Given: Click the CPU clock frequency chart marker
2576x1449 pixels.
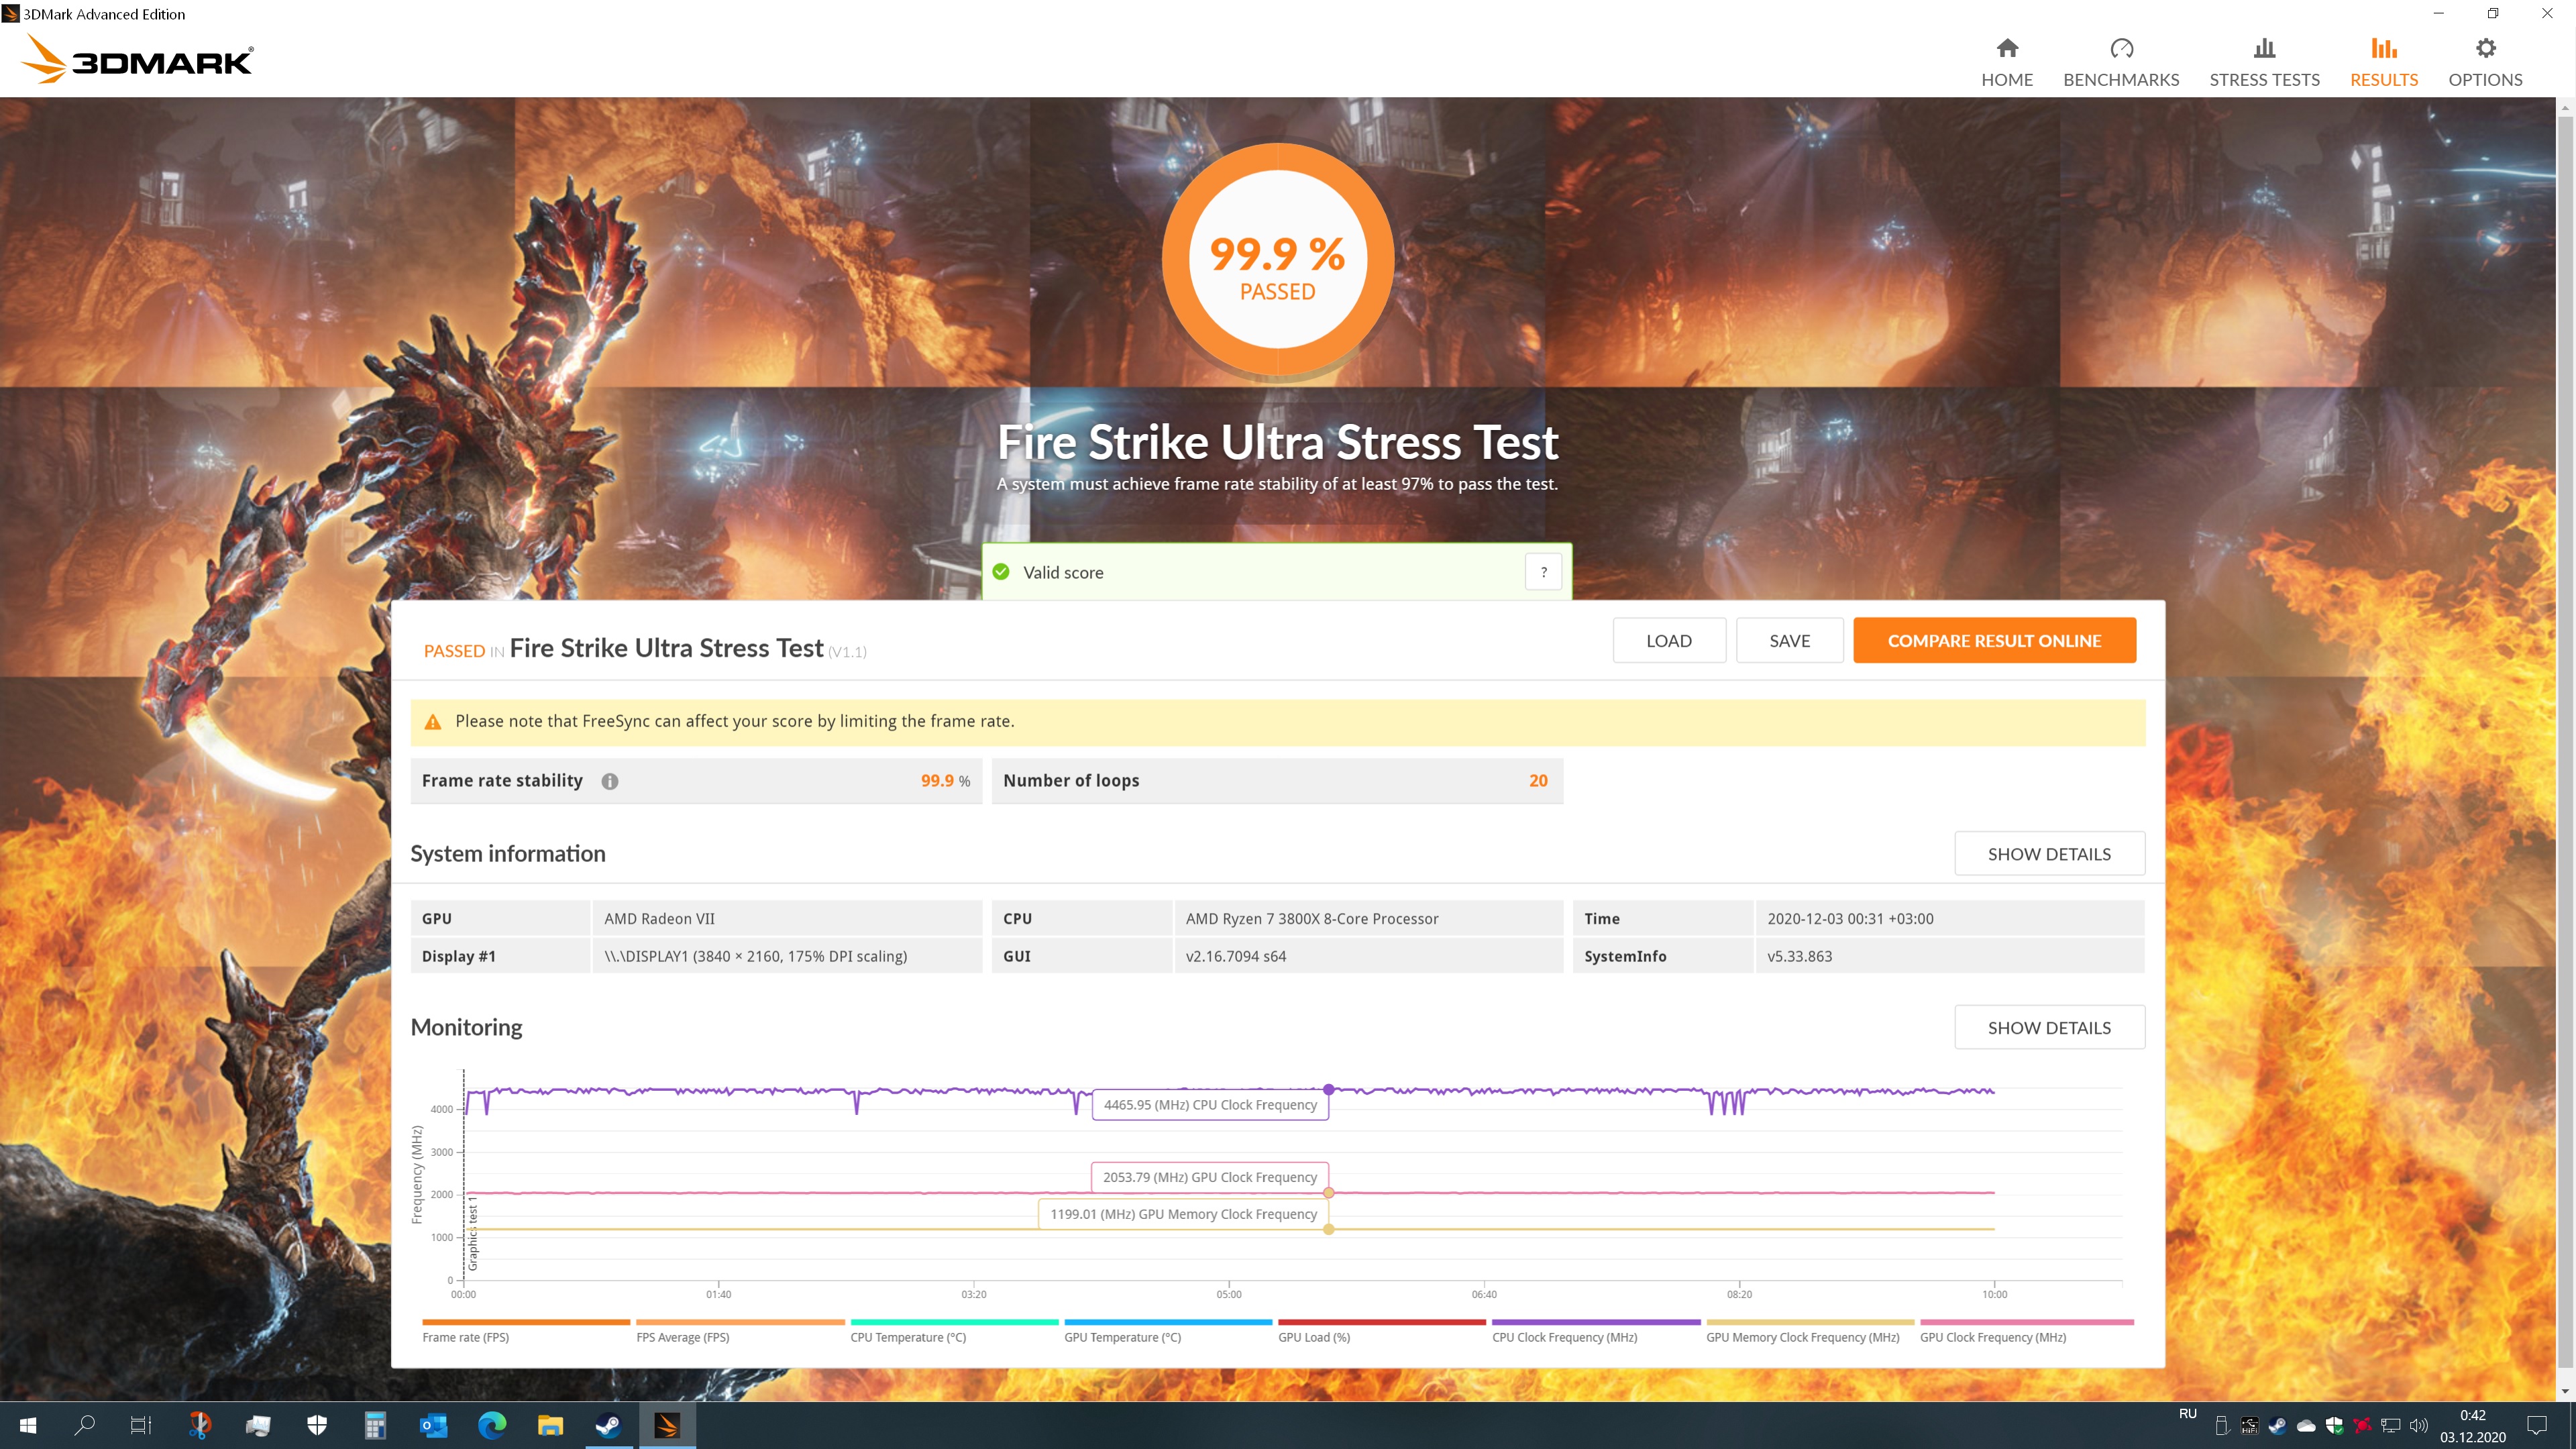Looking at the screenshot, I should [x=1328, y=1089].
